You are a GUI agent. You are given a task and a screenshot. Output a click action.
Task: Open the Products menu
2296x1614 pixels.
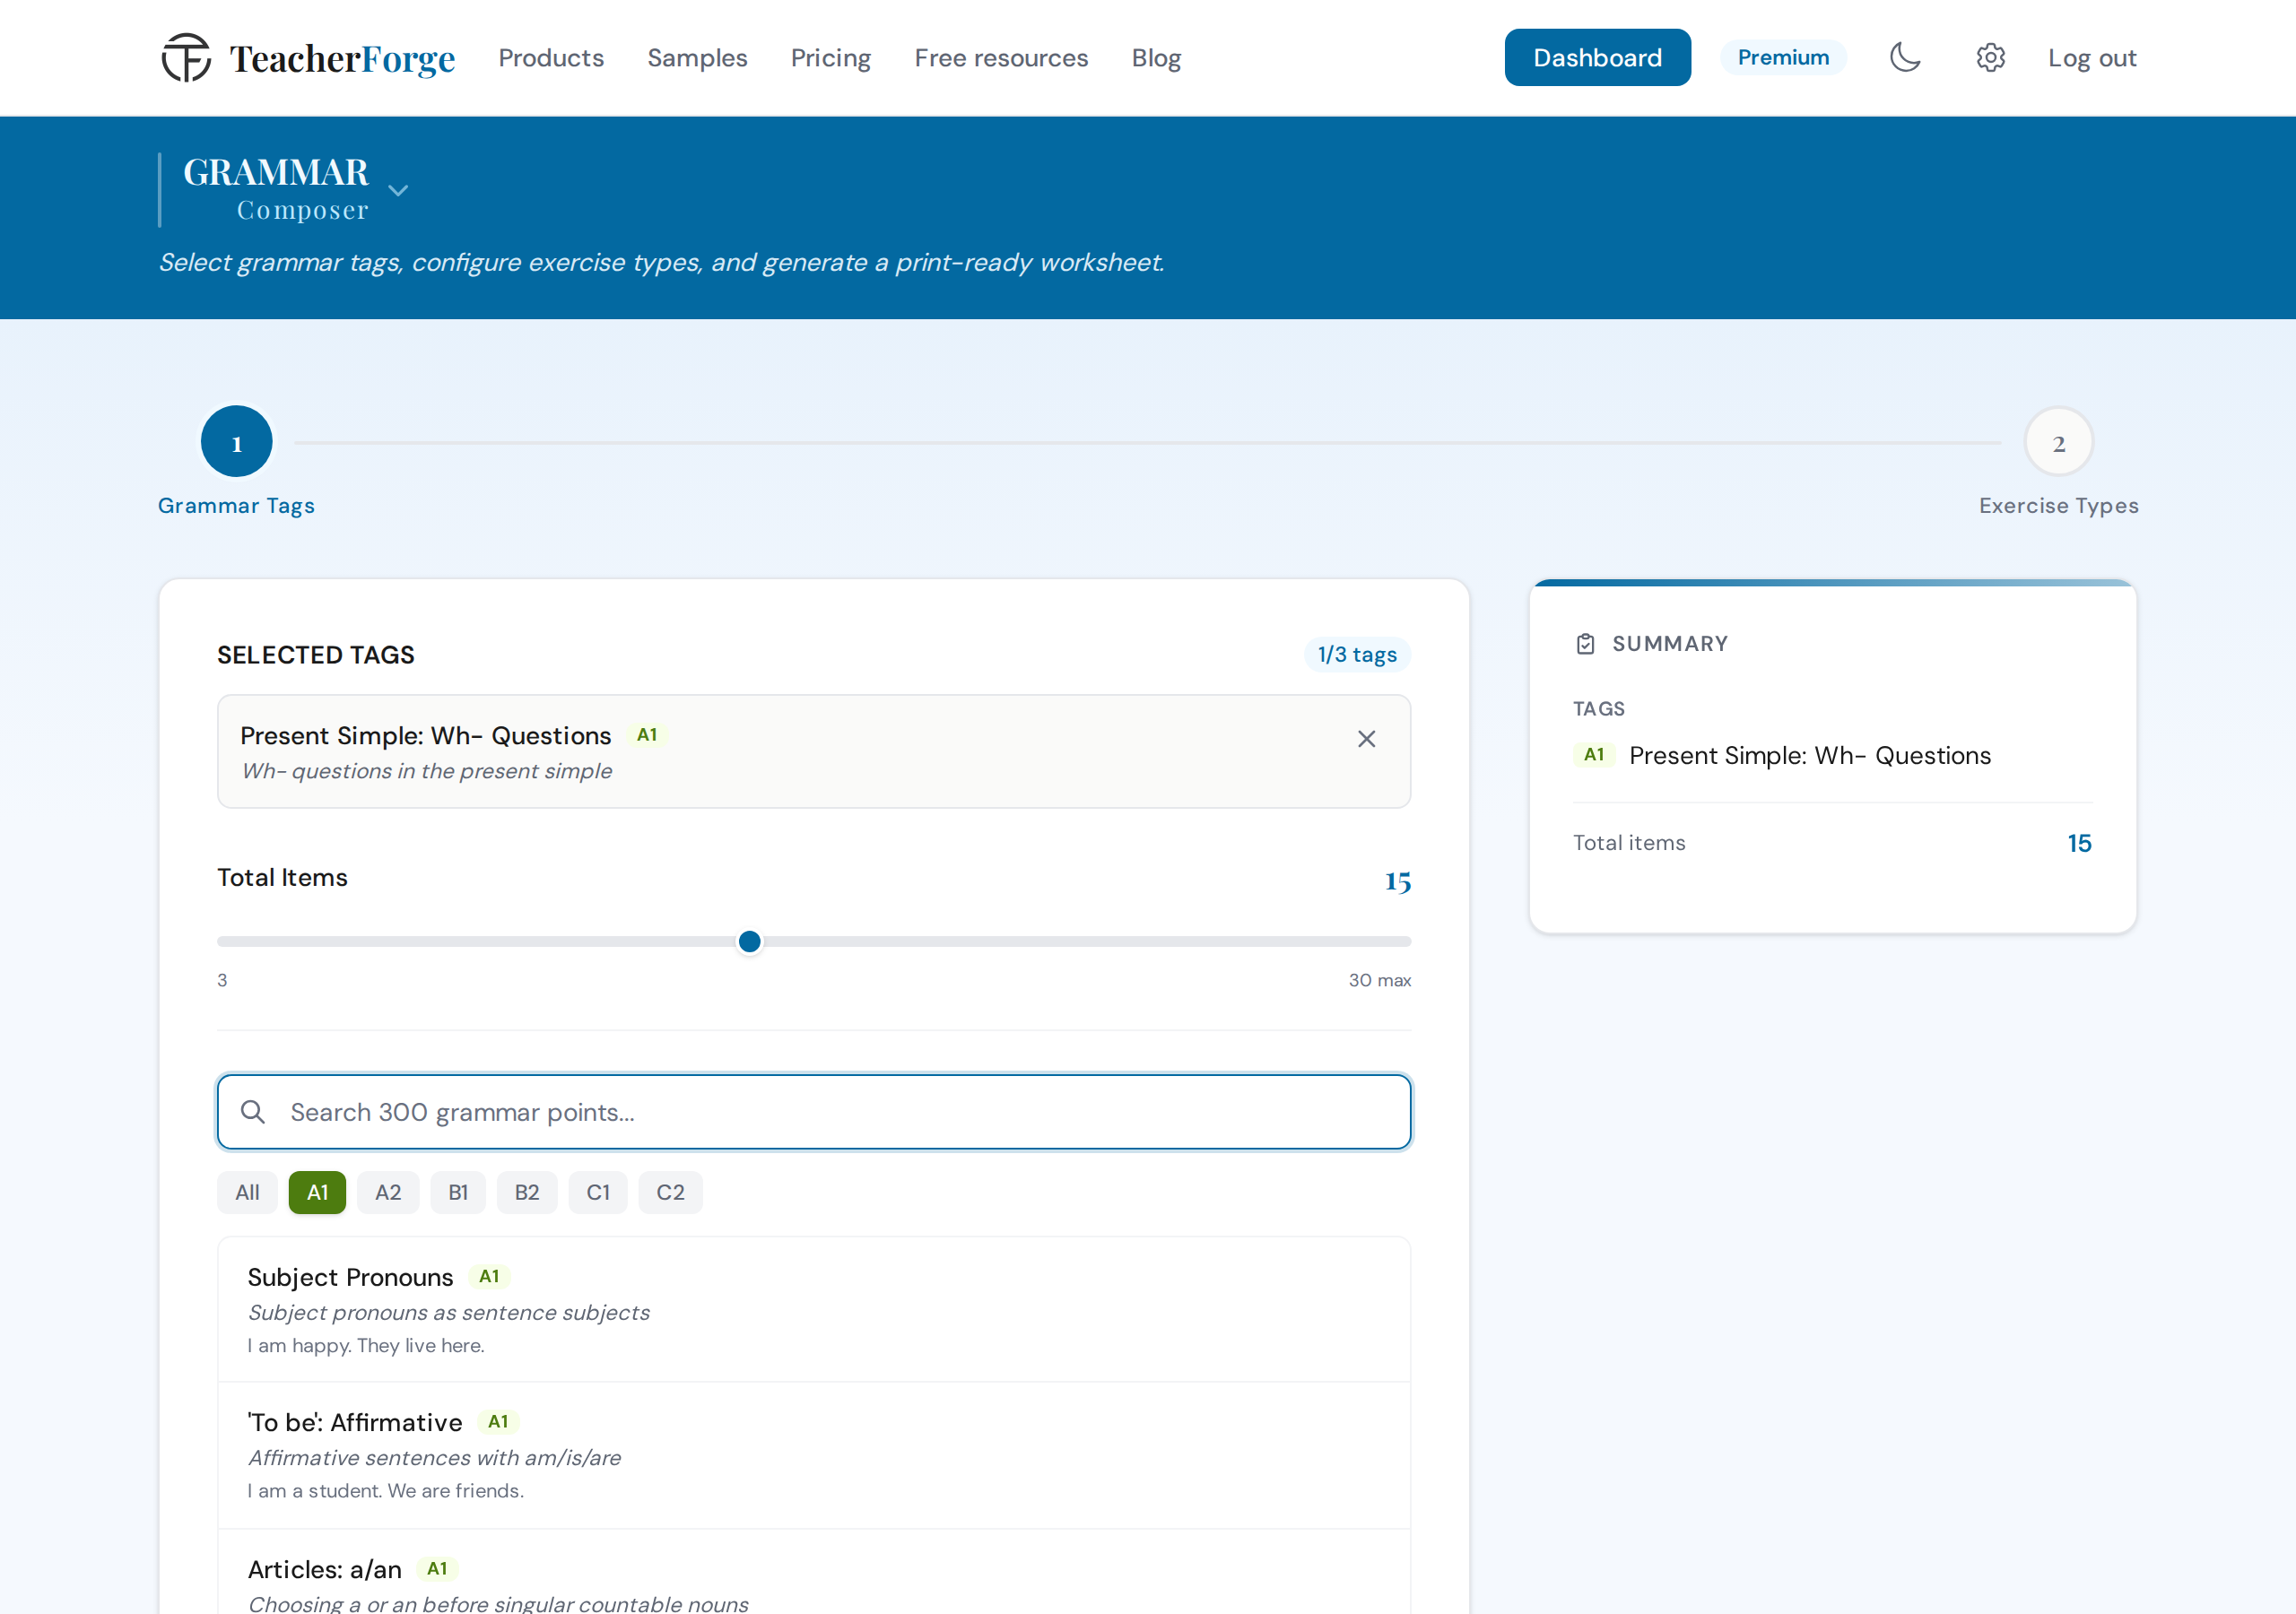click(551, 57)
